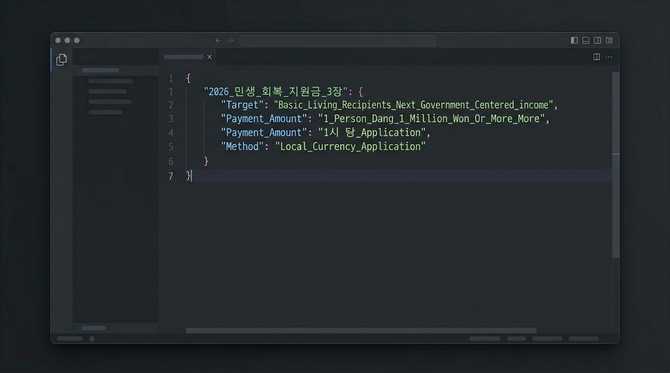Screen dimensions: 670x373
Task: Open customize layout icon in title bar
Action: point(609,40)
